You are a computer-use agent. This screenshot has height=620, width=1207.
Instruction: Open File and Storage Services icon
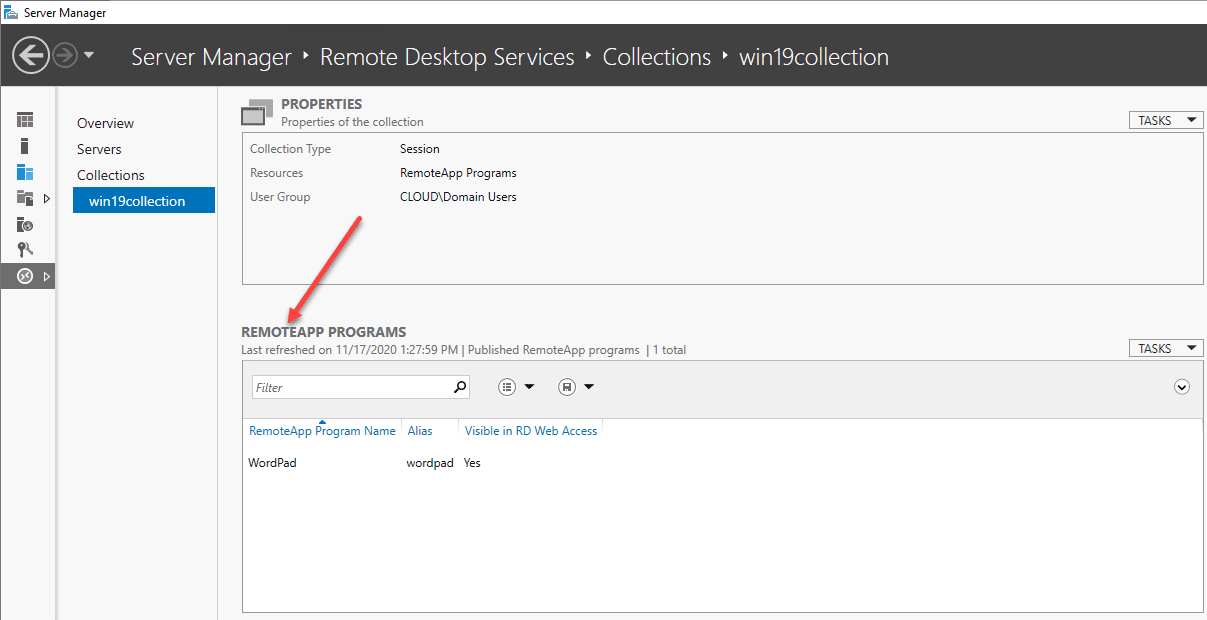click(x=25, y=198)
